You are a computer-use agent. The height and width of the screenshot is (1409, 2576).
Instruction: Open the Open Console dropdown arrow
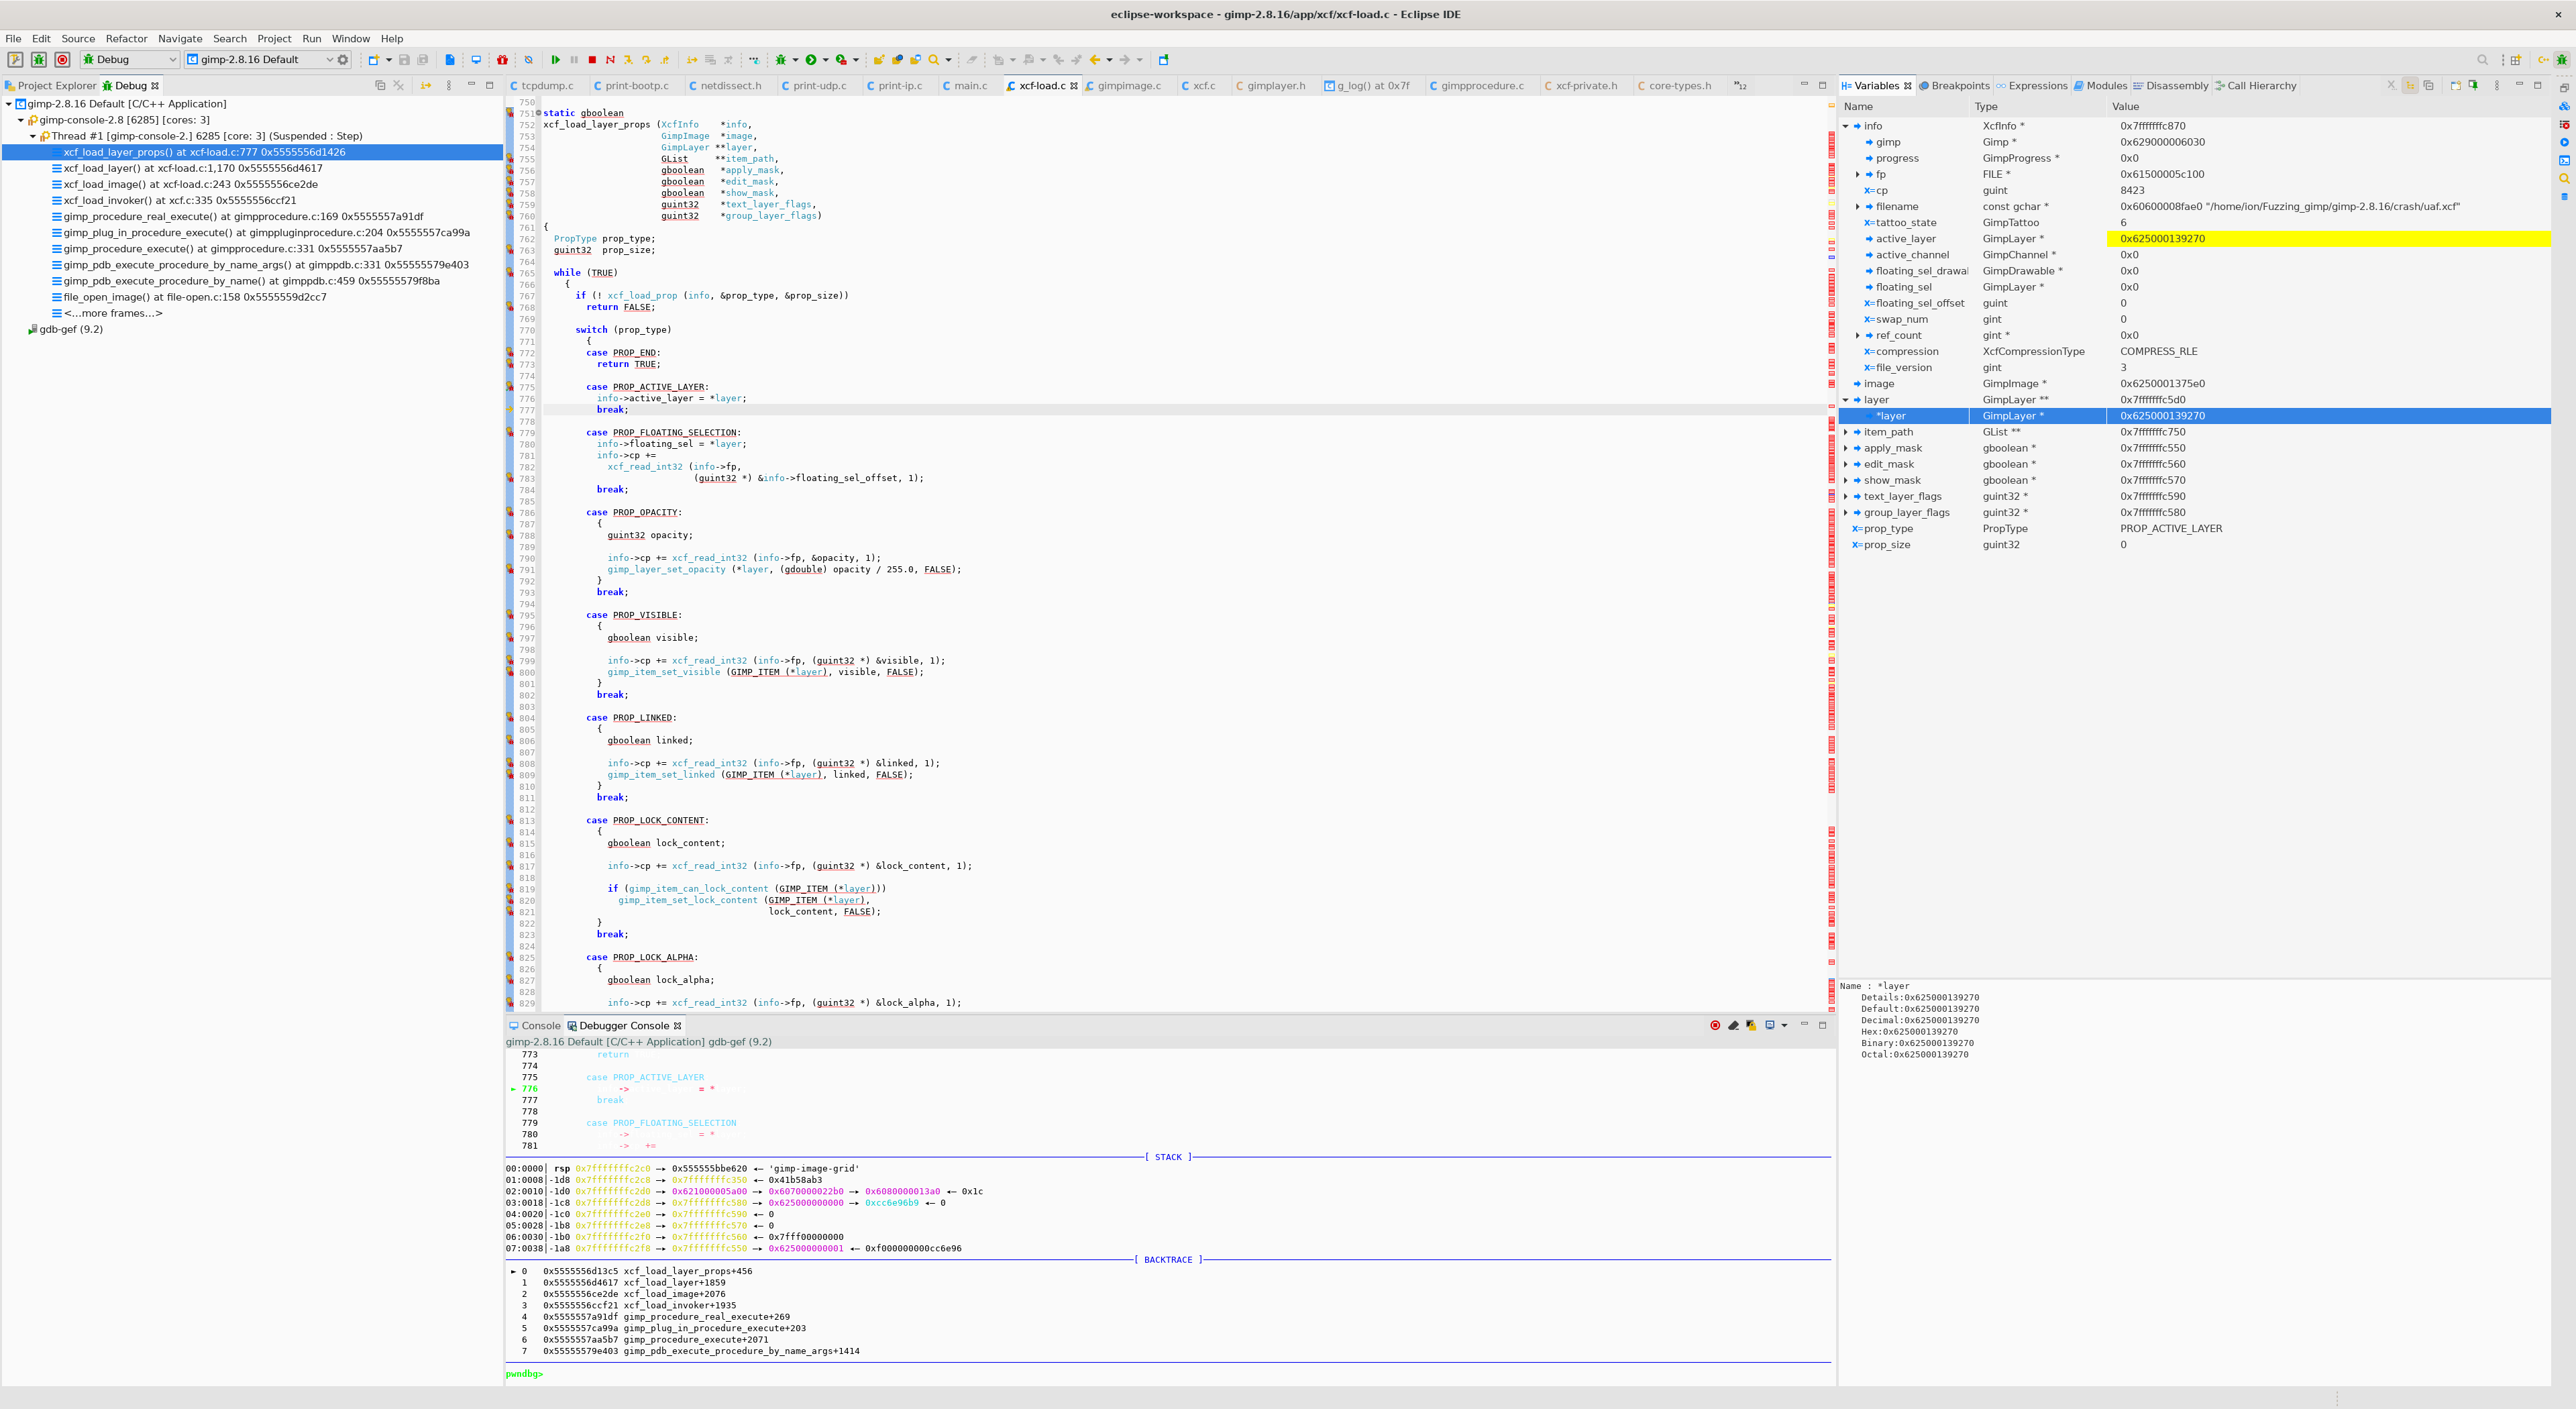(1784, 1025)
